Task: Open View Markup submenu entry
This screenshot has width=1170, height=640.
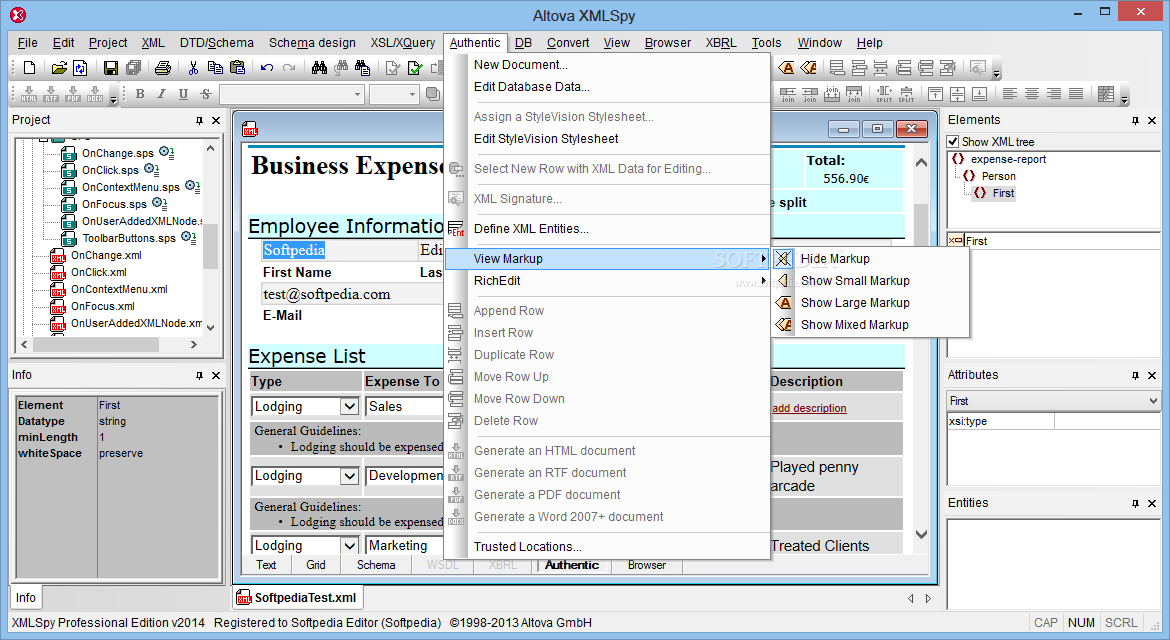Action: pyautogui.click(x=607, y=259)
